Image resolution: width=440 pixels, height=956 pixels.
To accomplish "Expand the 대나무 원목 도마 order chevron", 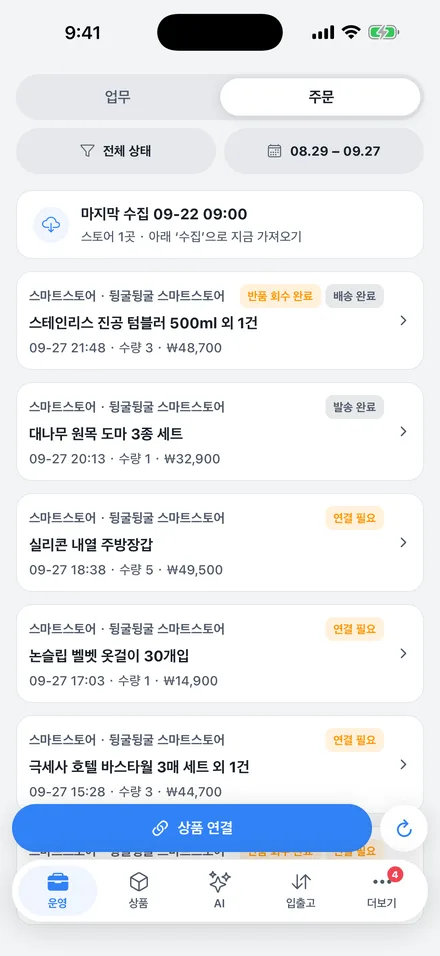I will pyautogui.click(x=403, y=432).
